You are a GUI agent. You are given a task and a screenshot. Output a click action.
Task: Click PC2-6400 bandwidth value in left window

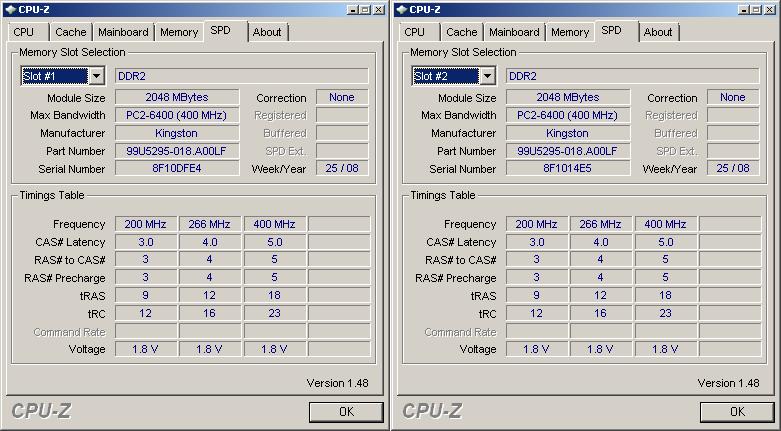pyautogui.click(x=177, y=115)
